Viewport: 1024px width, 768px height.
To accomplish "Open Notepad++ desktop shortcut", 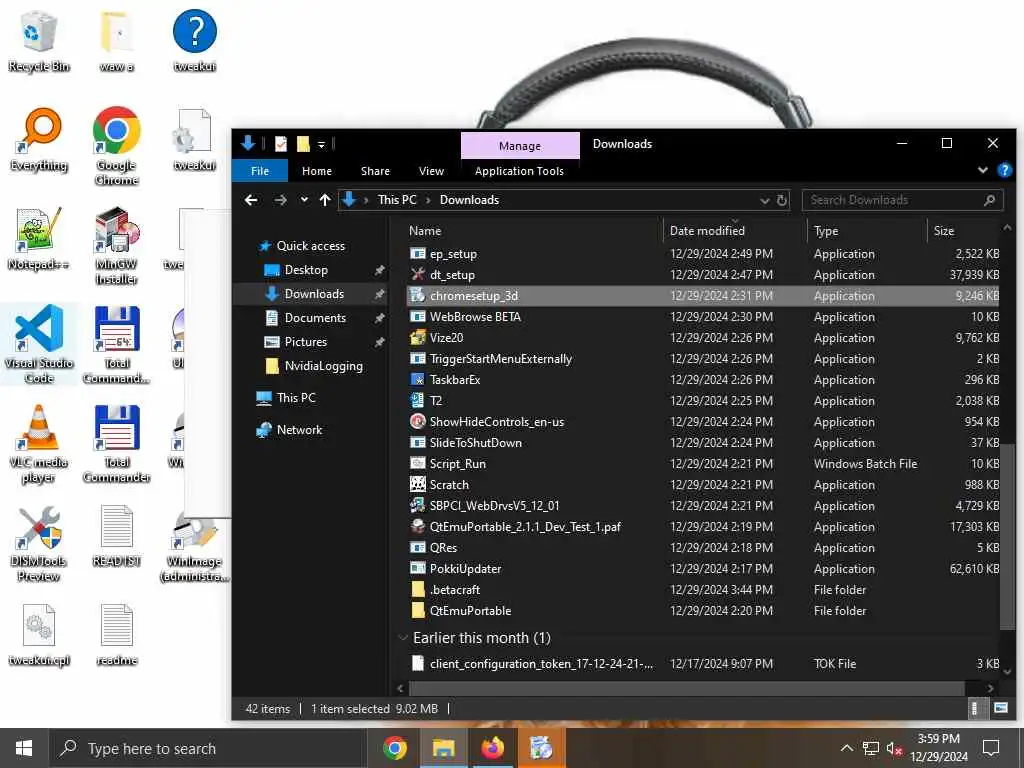I will (39, 239).
